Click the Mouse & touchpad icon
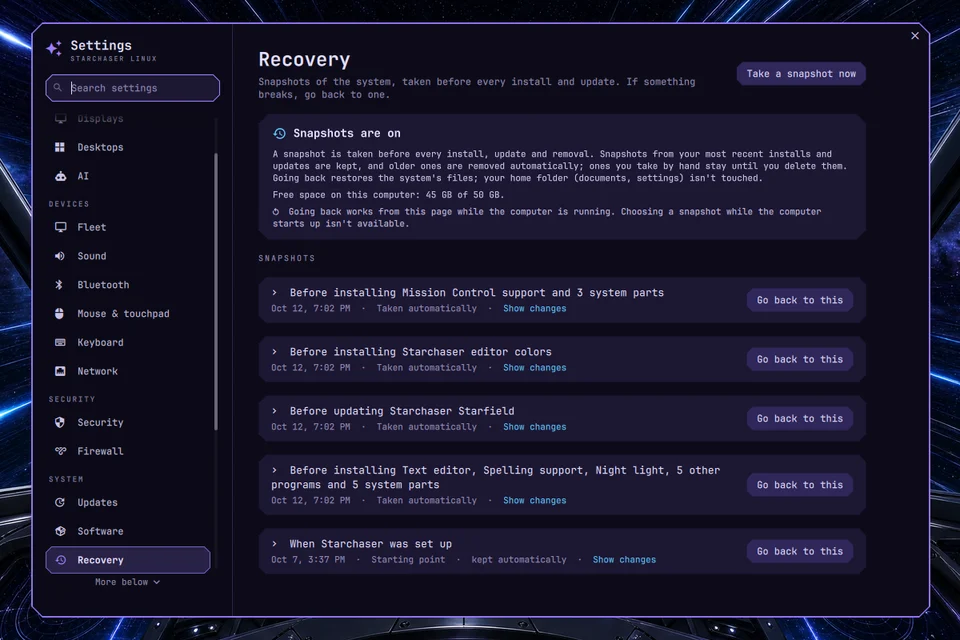This screenshot has height=640, width=960. coord(59,314)
